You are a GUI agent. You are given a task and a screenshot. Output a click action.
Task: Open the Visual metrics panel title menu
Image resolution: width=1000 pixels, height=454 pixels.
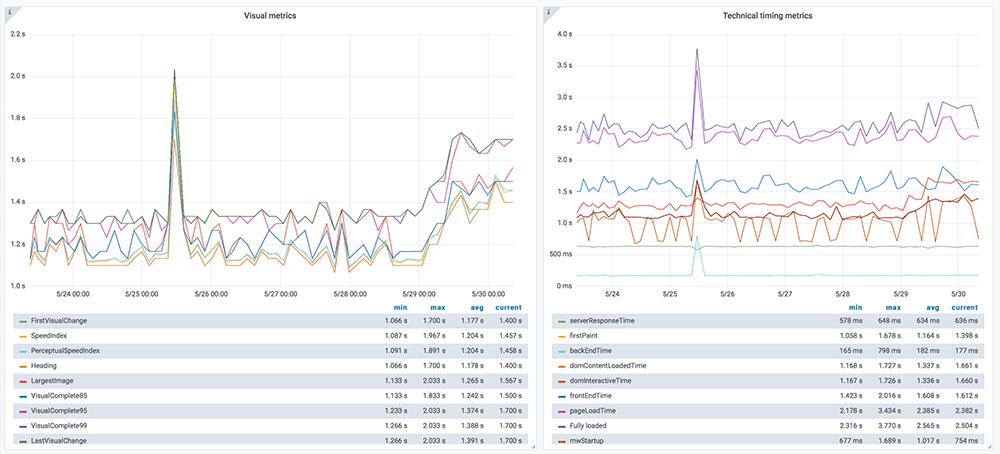click(270, 16)
